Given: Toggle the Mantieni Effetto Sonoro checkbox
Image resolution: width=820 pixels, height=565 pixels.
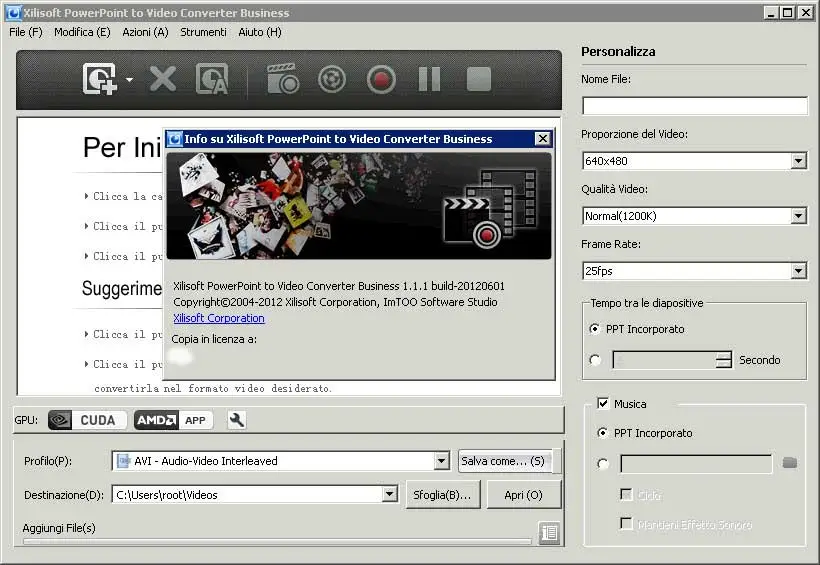Looking at the screenshot, I should pos(626,523).
